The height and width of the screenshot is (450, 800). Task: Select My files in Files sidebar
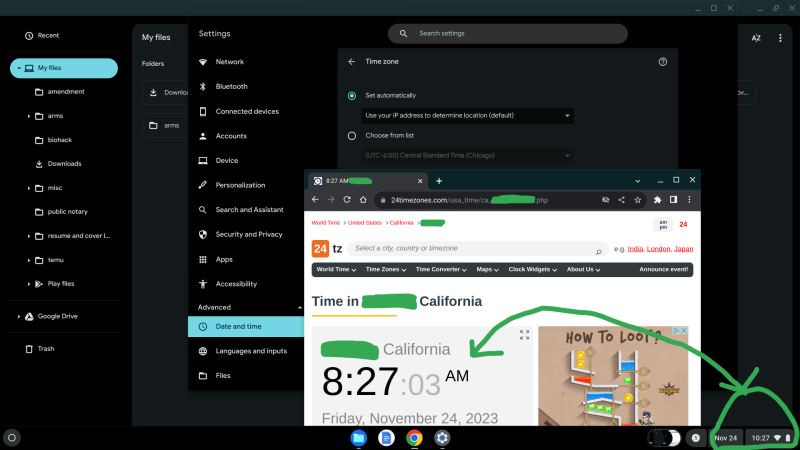tap(64, 68)
